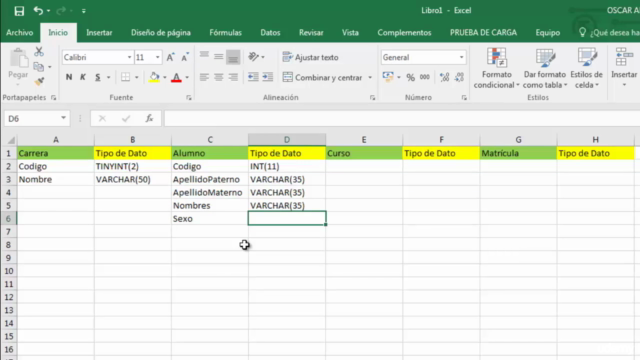Screen dimensions: 640x360
Task: Click Combinar y centrar button
Action: coord(322,77)
